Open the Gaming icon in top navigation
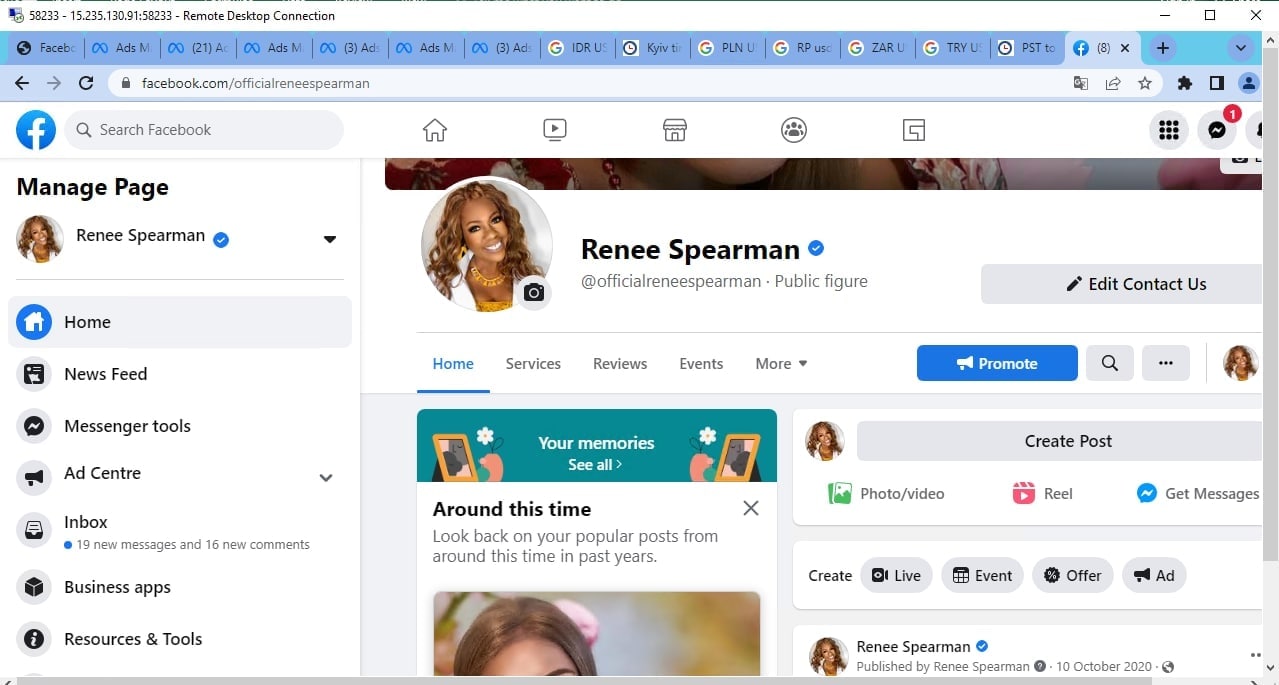 (x=913, y=130)
